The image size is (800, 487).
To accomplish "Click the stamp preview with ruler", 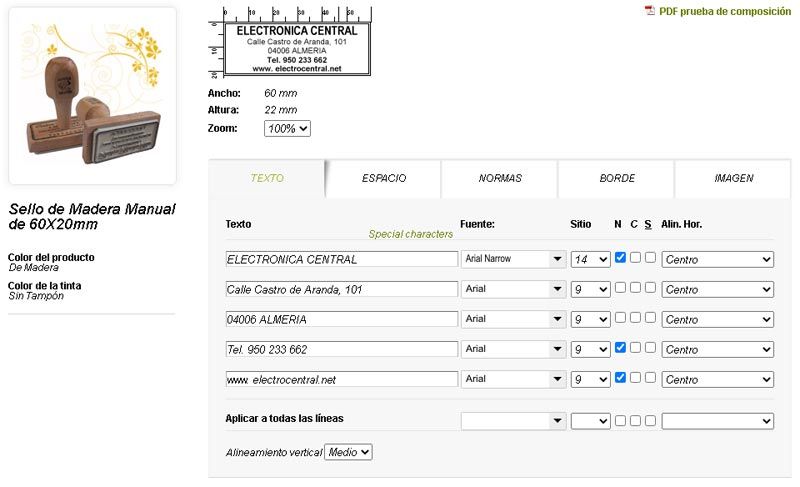I will click(x=290, y=43).
